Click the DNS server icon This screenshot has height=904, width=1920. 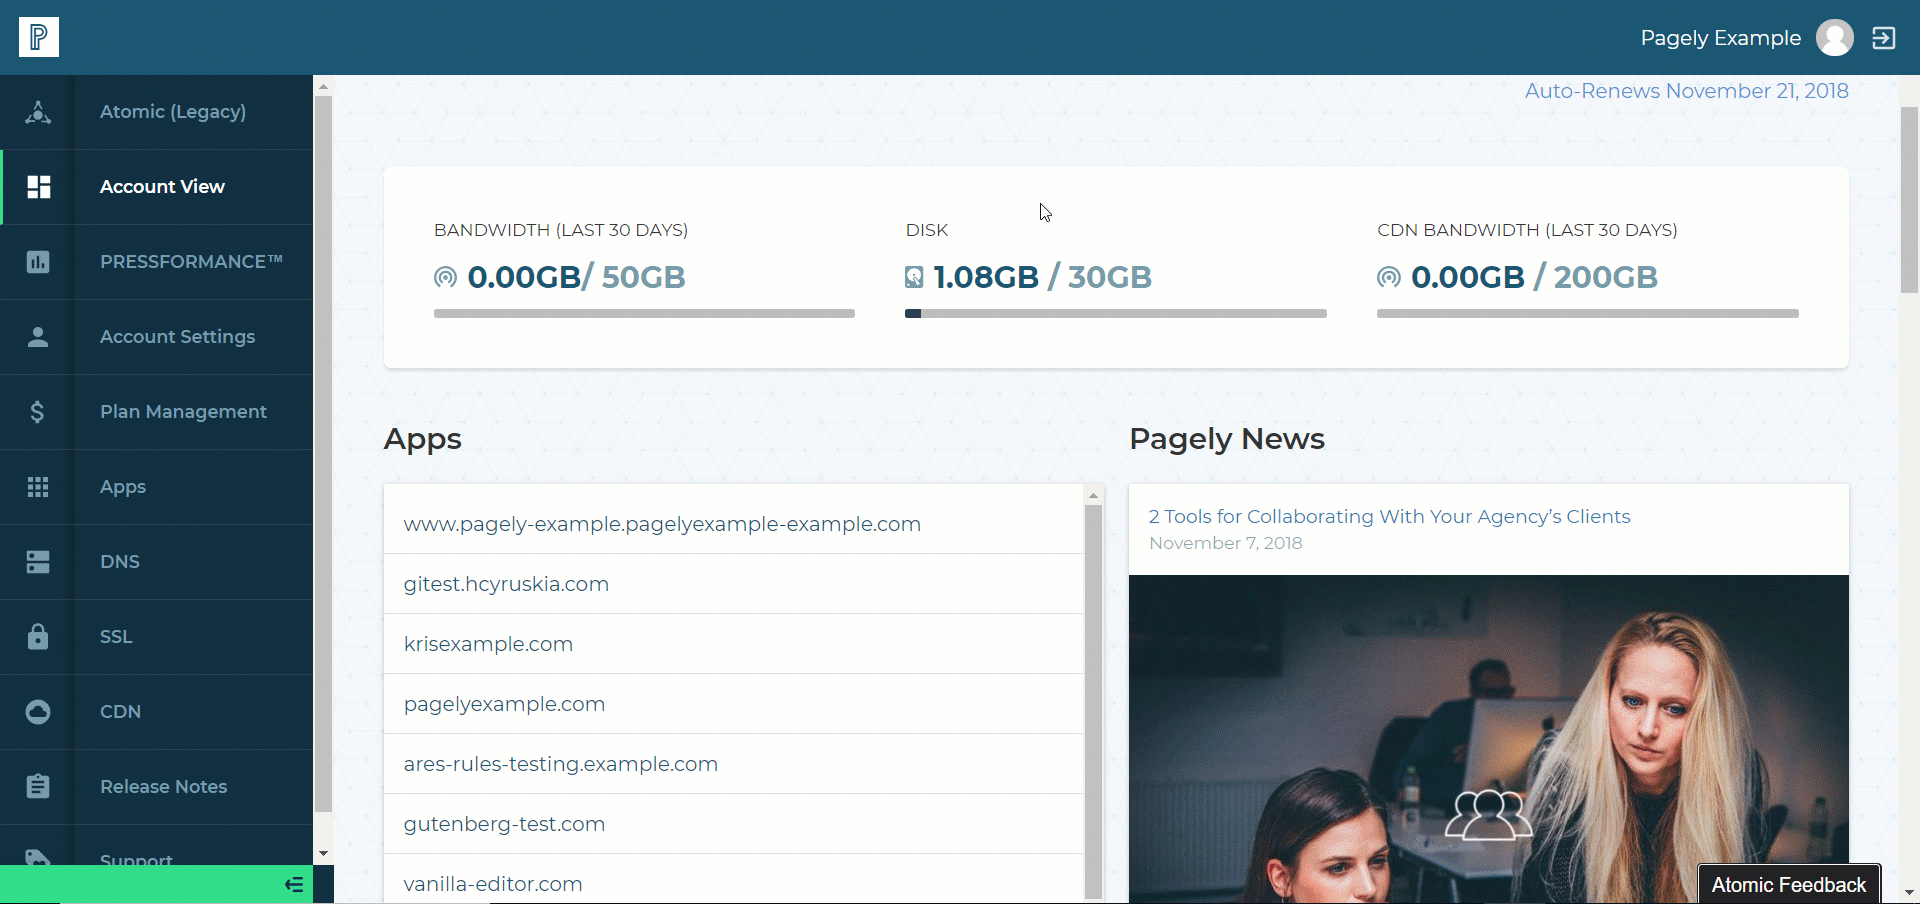point(38,562)
